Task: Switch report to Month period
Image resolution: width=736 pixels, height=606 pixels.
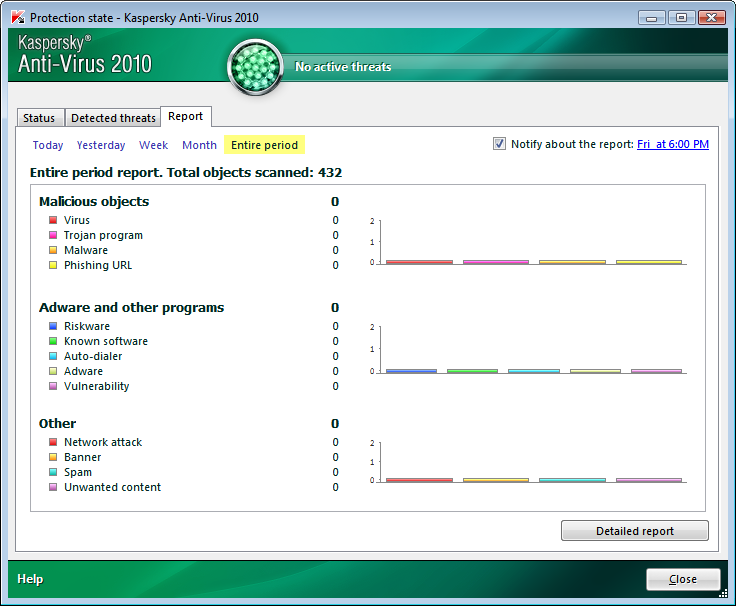Action: (199, 145)
